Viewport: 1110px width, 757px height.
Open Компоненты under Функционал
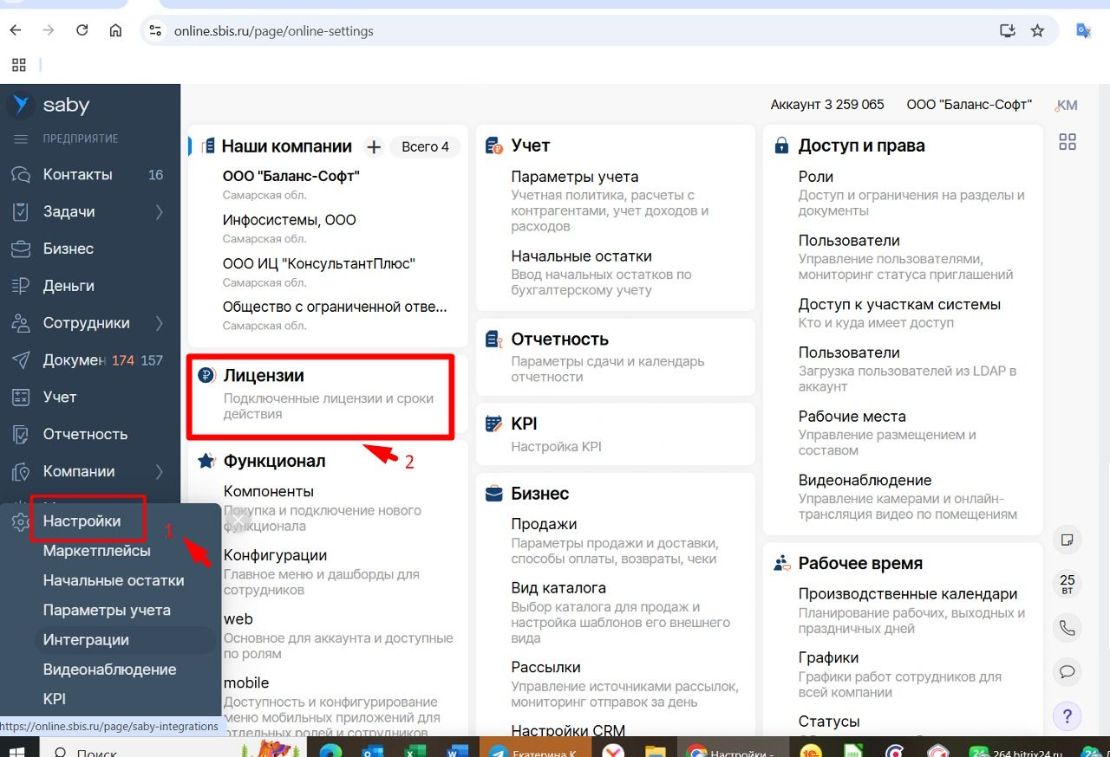(x=268, y=491)
